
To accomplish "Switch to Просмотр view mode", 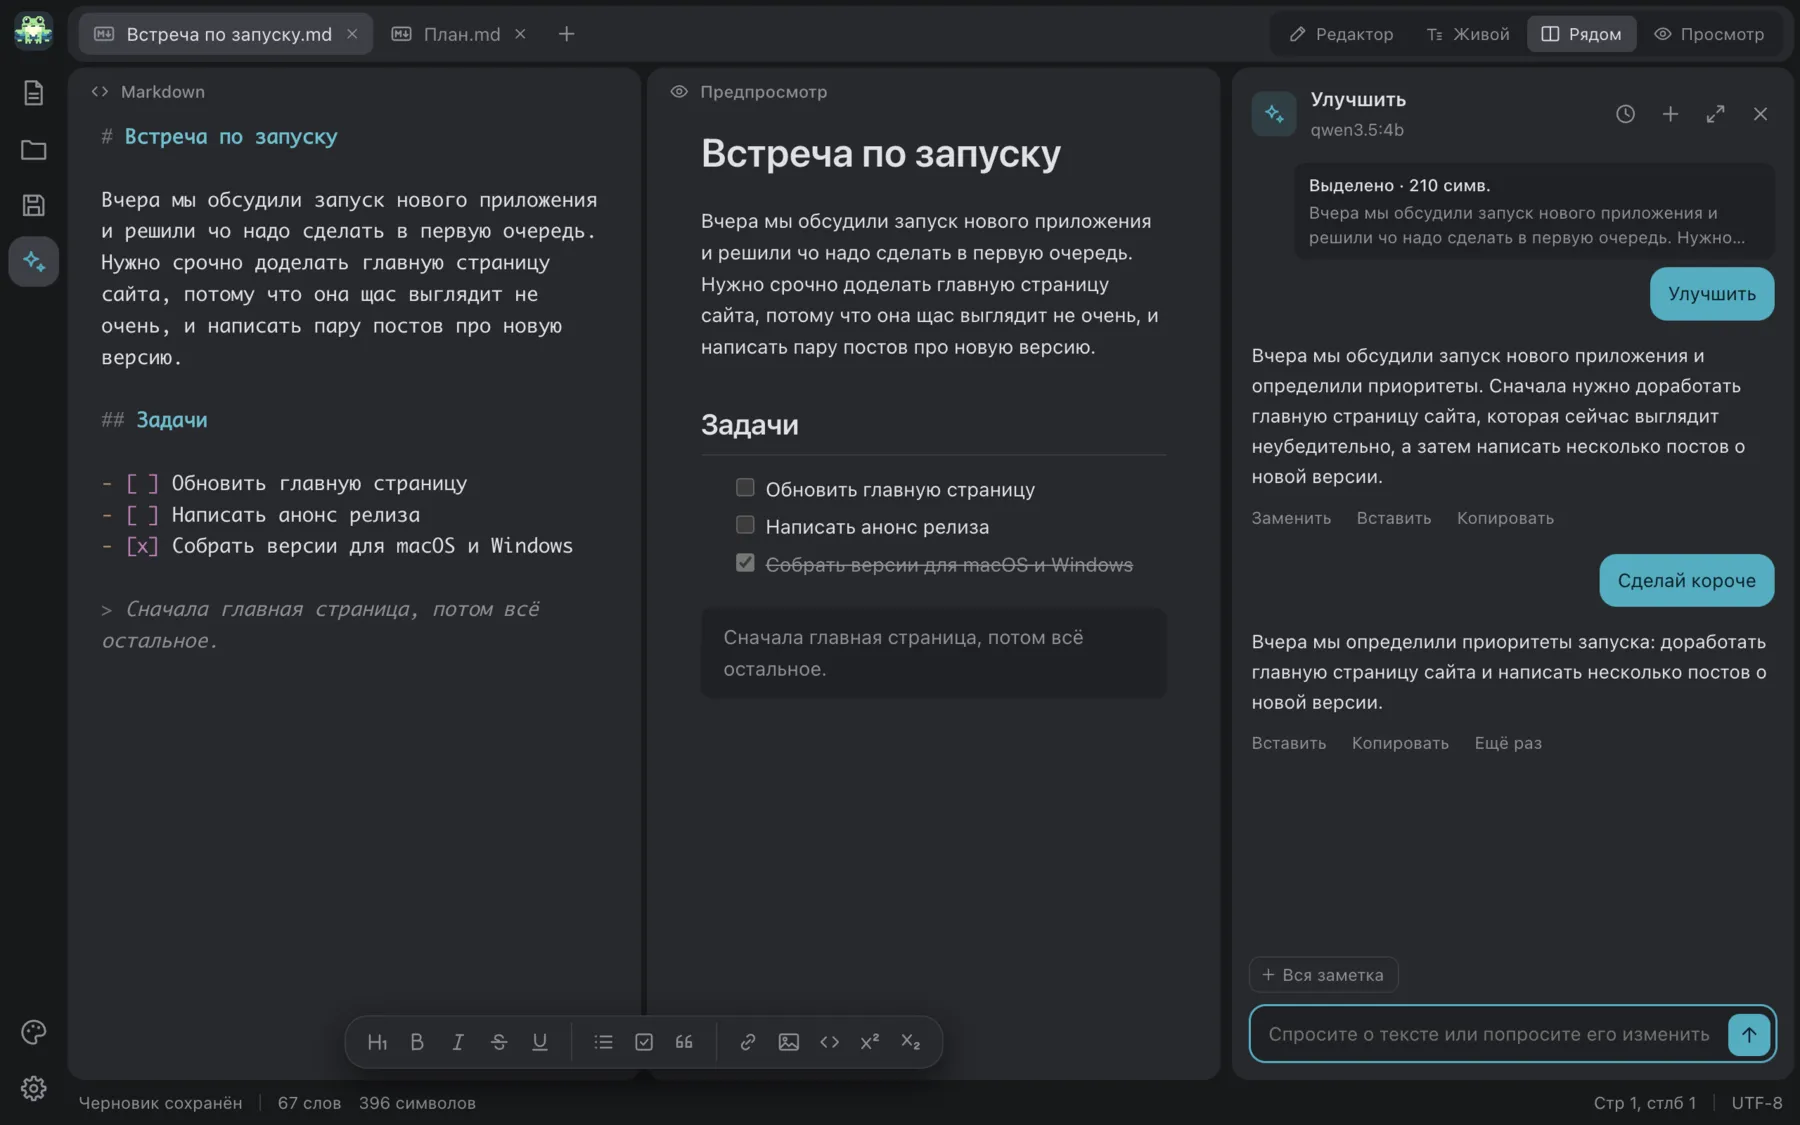I will click(1709, 34).
